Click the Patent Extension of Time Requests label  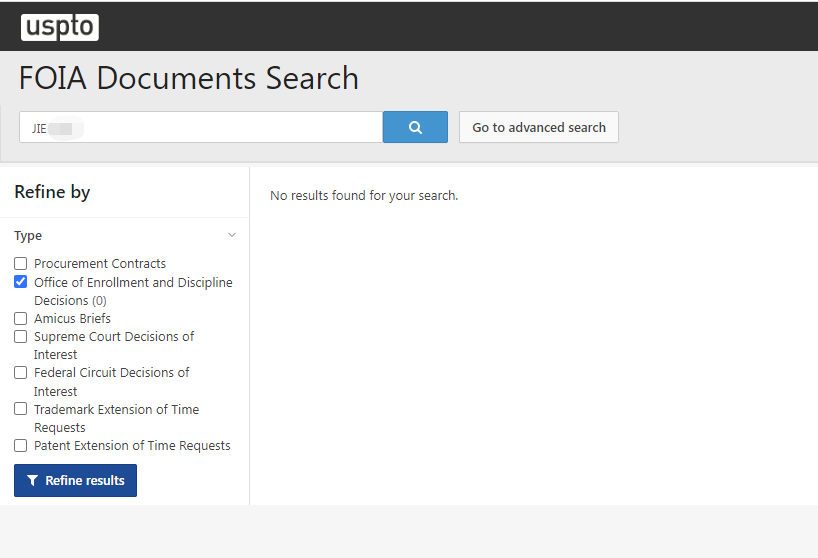click(x=132, y=446)
